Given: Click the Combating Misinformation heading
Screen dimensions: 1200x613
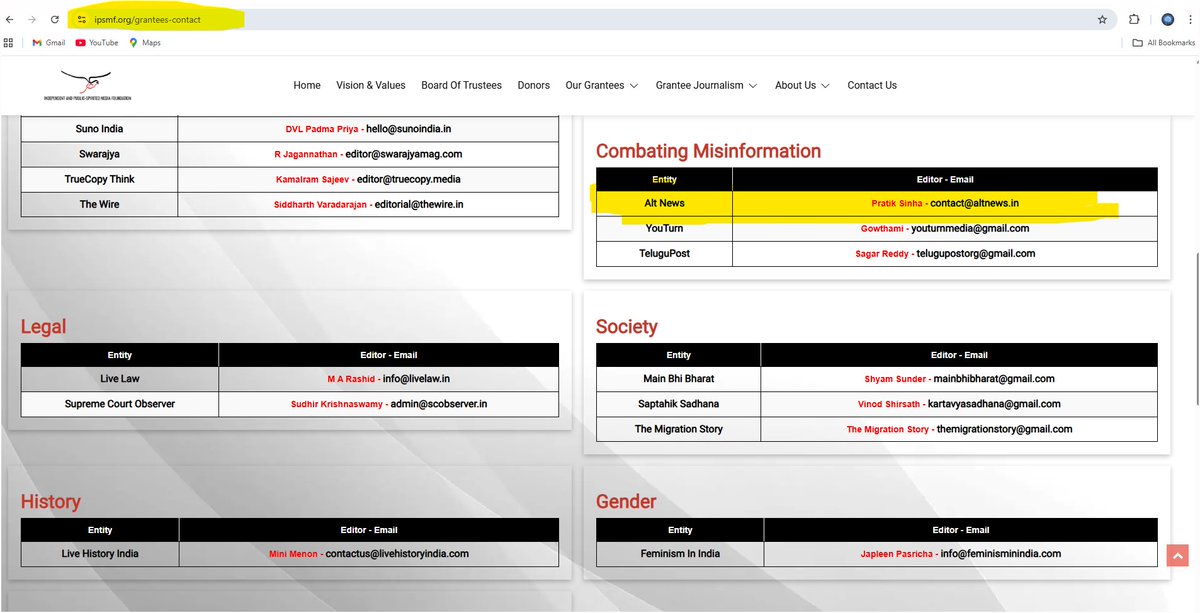Looking at the screenshot, I should tap(708, 151).
